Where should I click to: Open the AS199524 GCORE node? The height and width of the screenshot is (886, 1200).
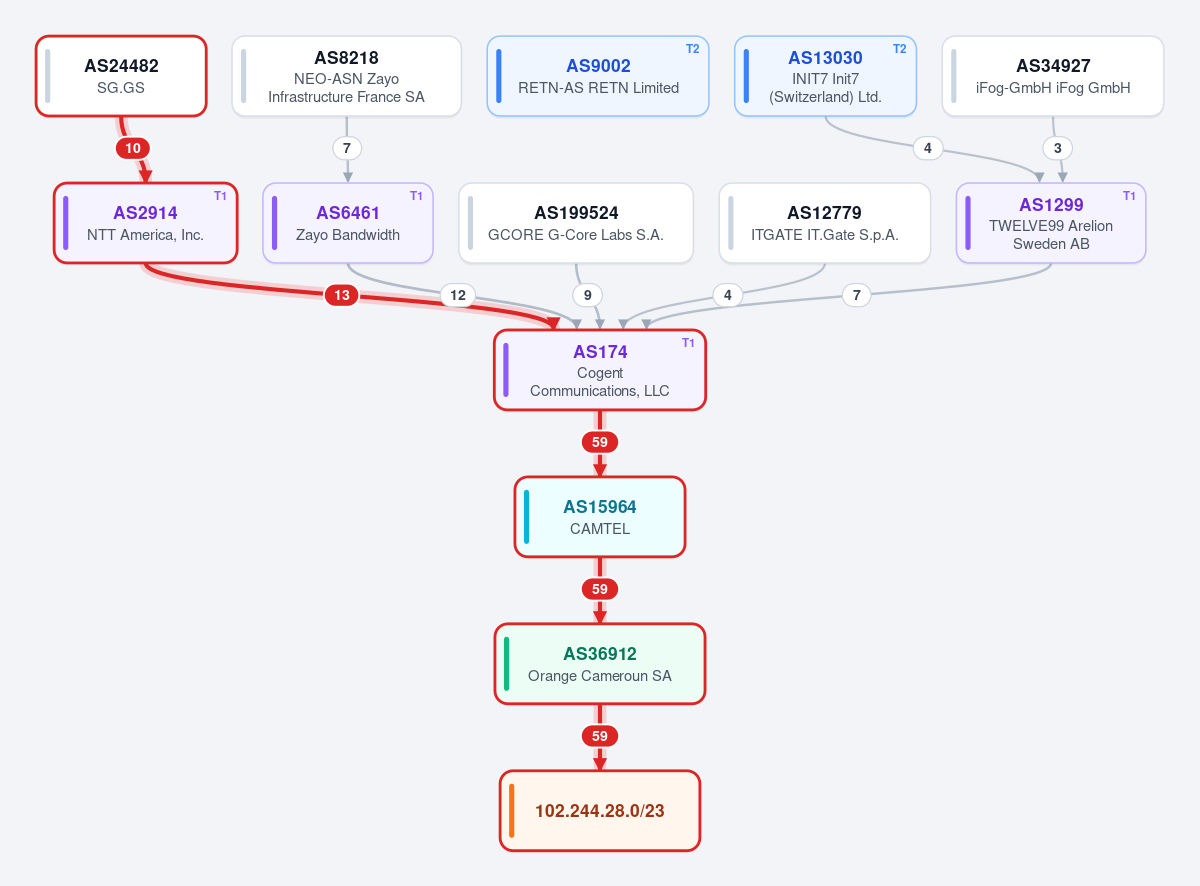[x=576, y=223]
